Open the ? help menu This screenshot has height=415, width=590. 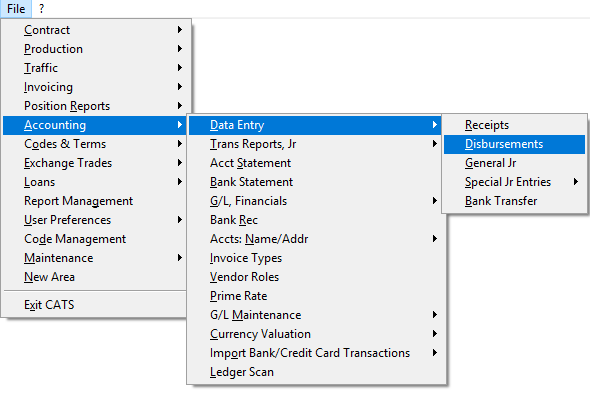41,8
